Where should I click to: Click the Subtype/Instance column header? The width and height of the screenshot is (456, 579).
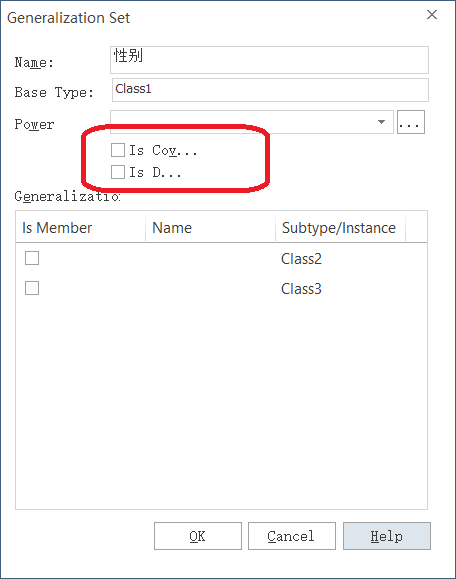click(340, 227)
